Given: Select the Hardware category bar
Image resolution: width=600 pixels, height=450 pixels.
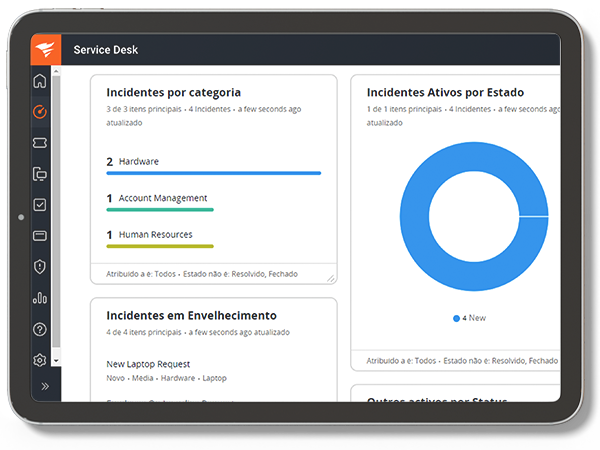Looking at the screenshot, I should [x=214, y=173].
